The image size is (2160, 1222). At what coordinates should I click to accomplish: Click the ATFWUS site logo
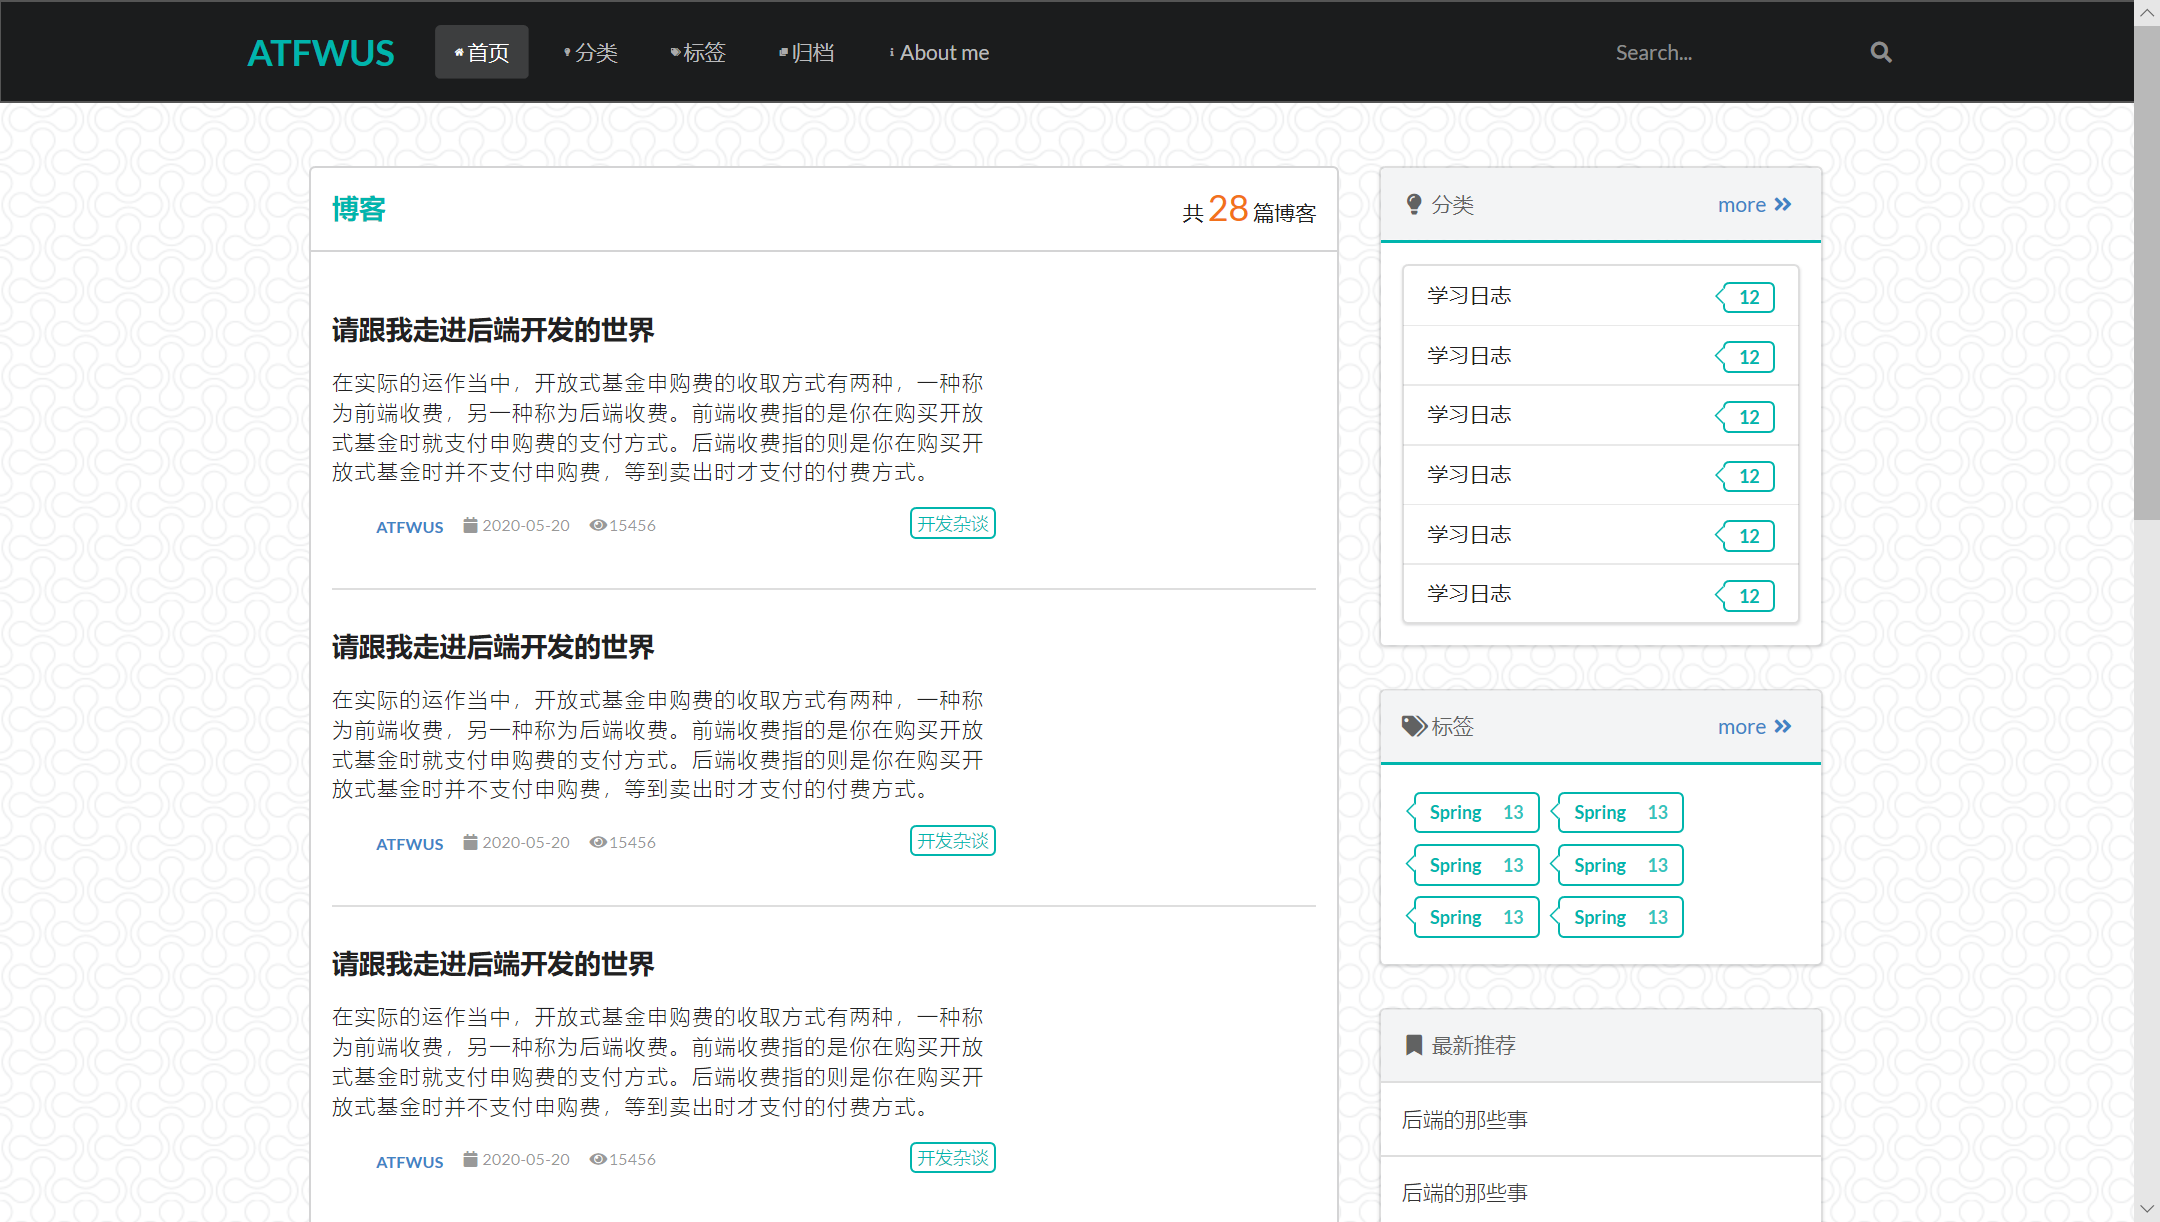321,53
